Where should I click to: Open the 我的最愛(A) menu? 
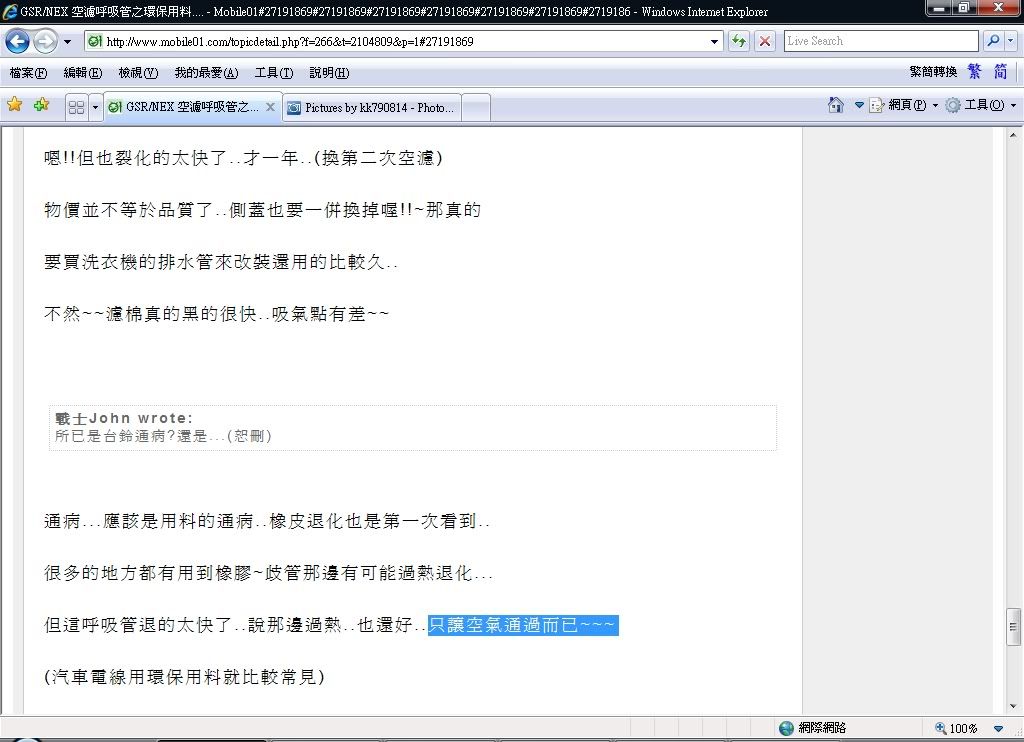click(205, 73)
